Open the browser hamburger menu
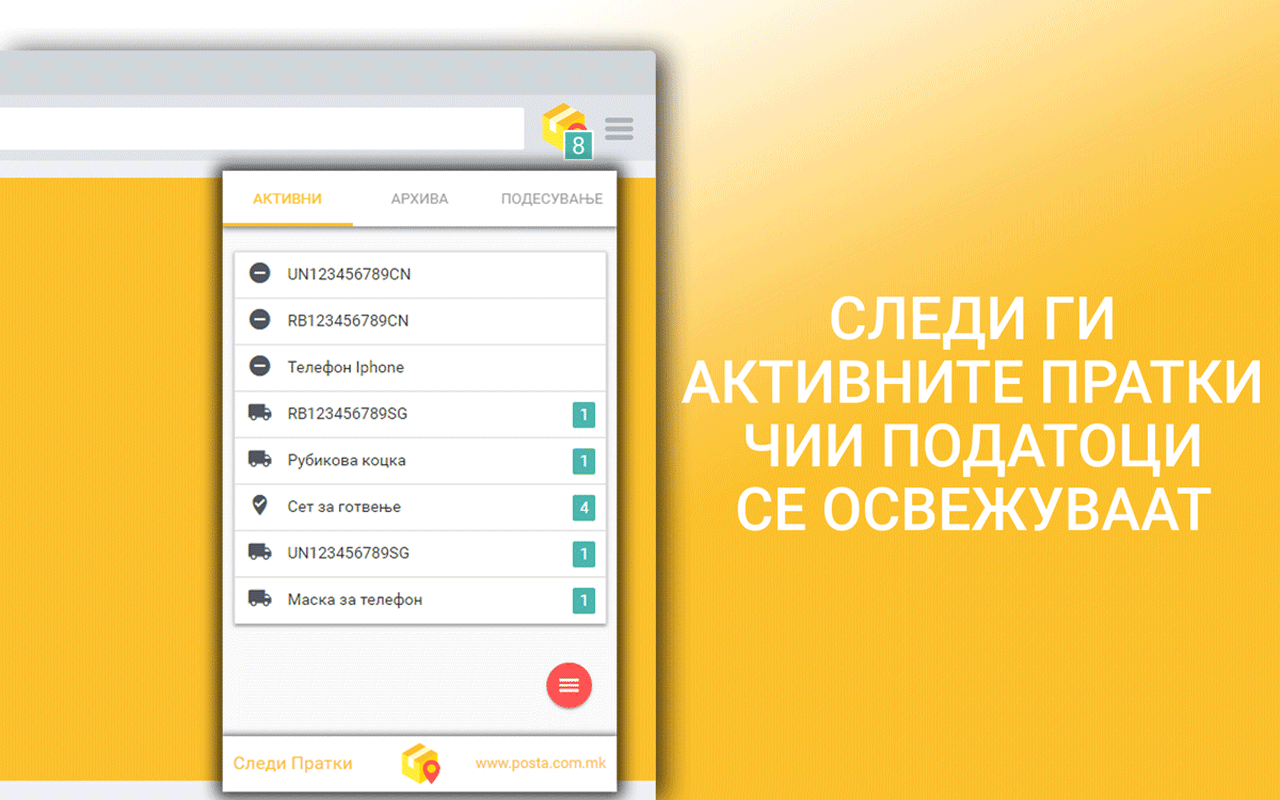1280x800 pixels. 619,128
